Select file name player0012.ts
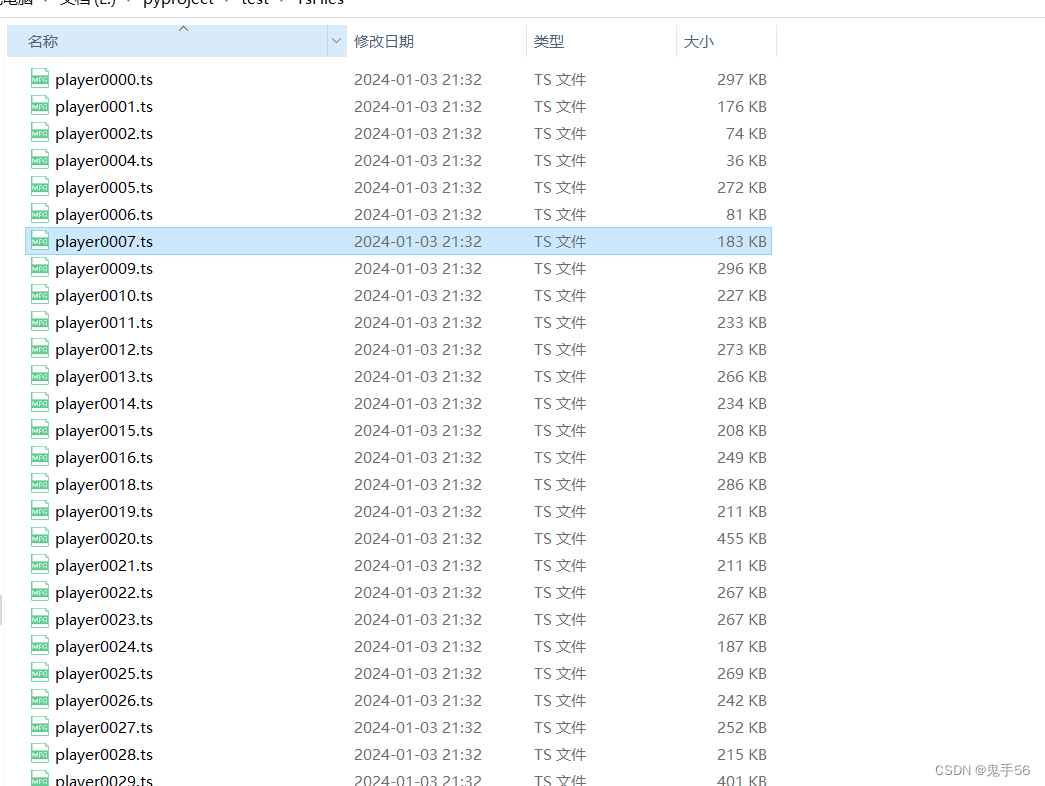 point(104,350)
